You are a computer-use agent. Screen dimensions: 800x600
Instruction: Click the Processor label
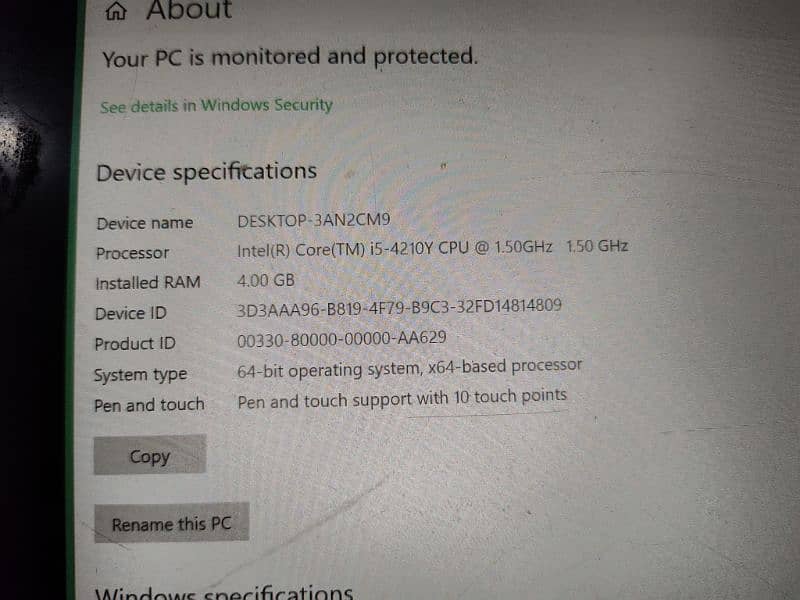click(x=133, y=253)
